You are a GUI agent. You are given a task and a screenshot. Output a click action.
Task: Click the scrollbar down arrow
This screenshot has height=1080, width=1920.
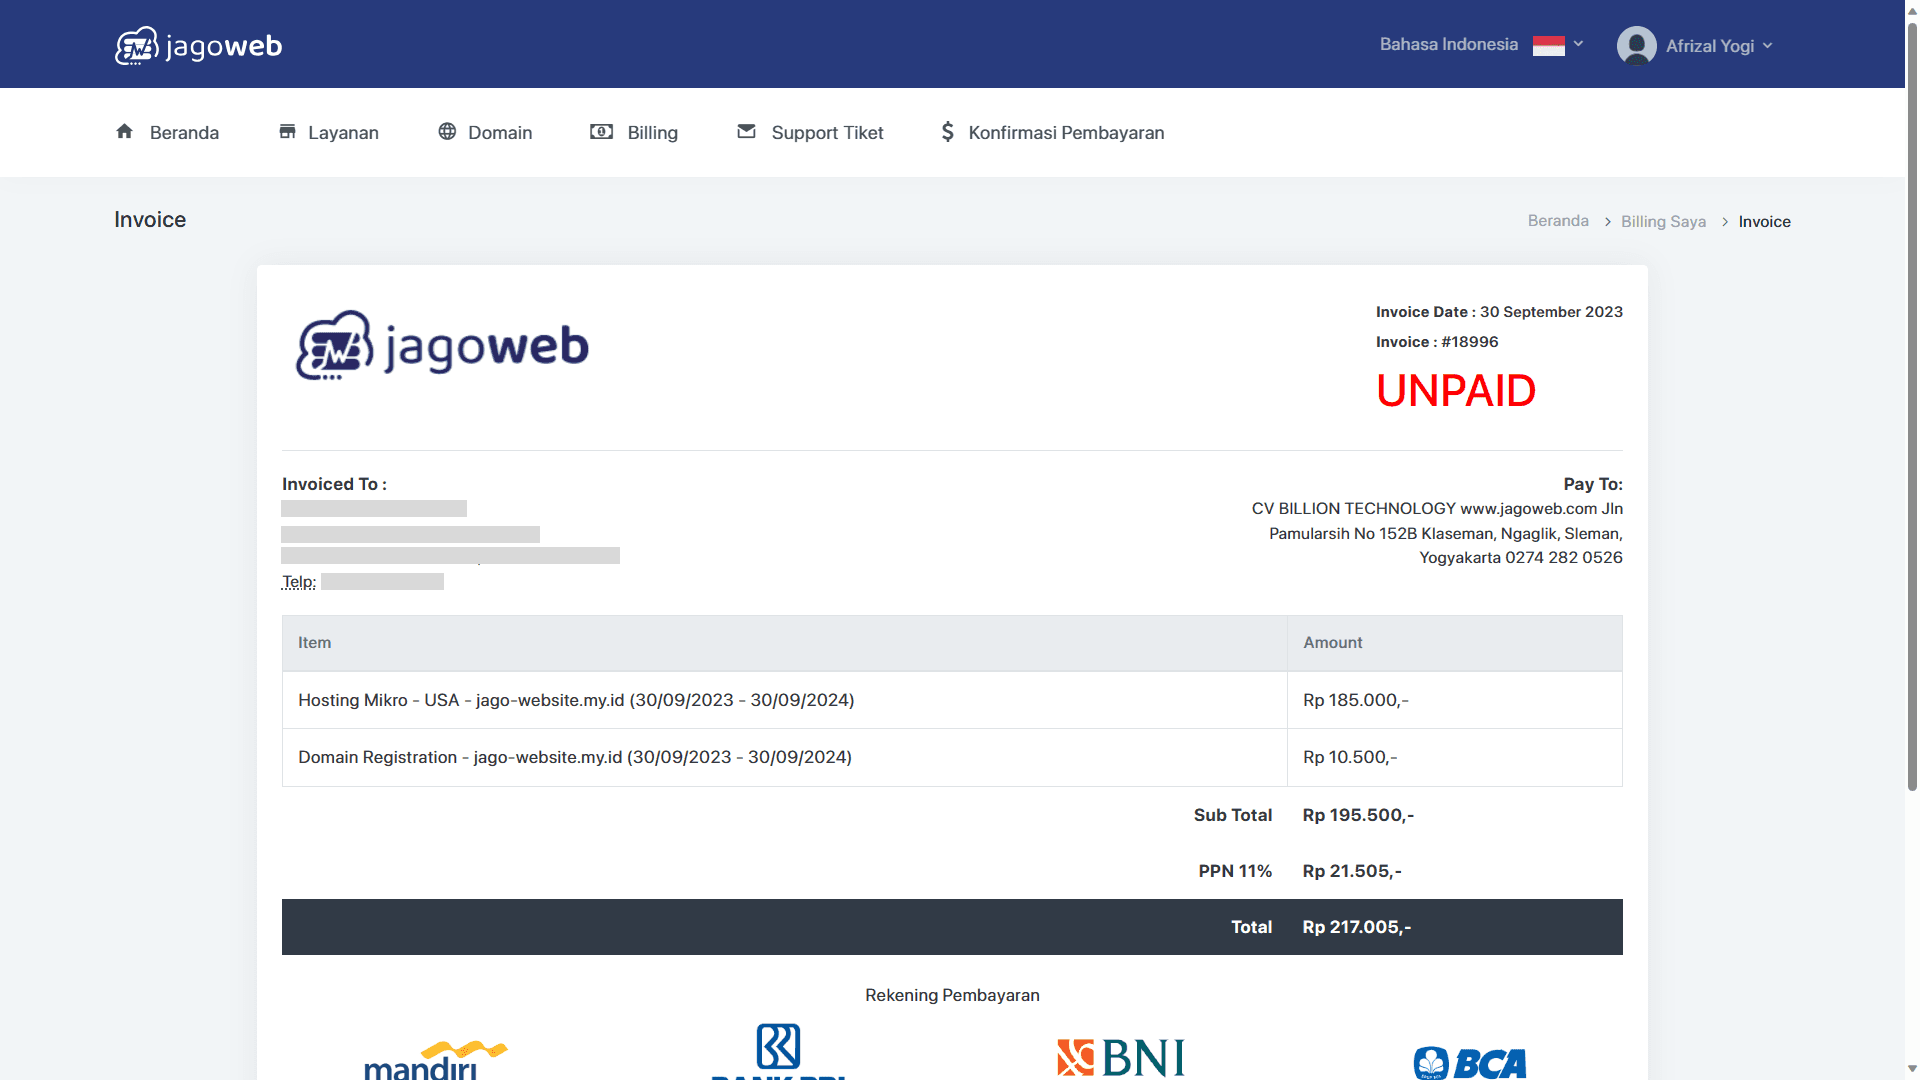tap(1912, 1069)
